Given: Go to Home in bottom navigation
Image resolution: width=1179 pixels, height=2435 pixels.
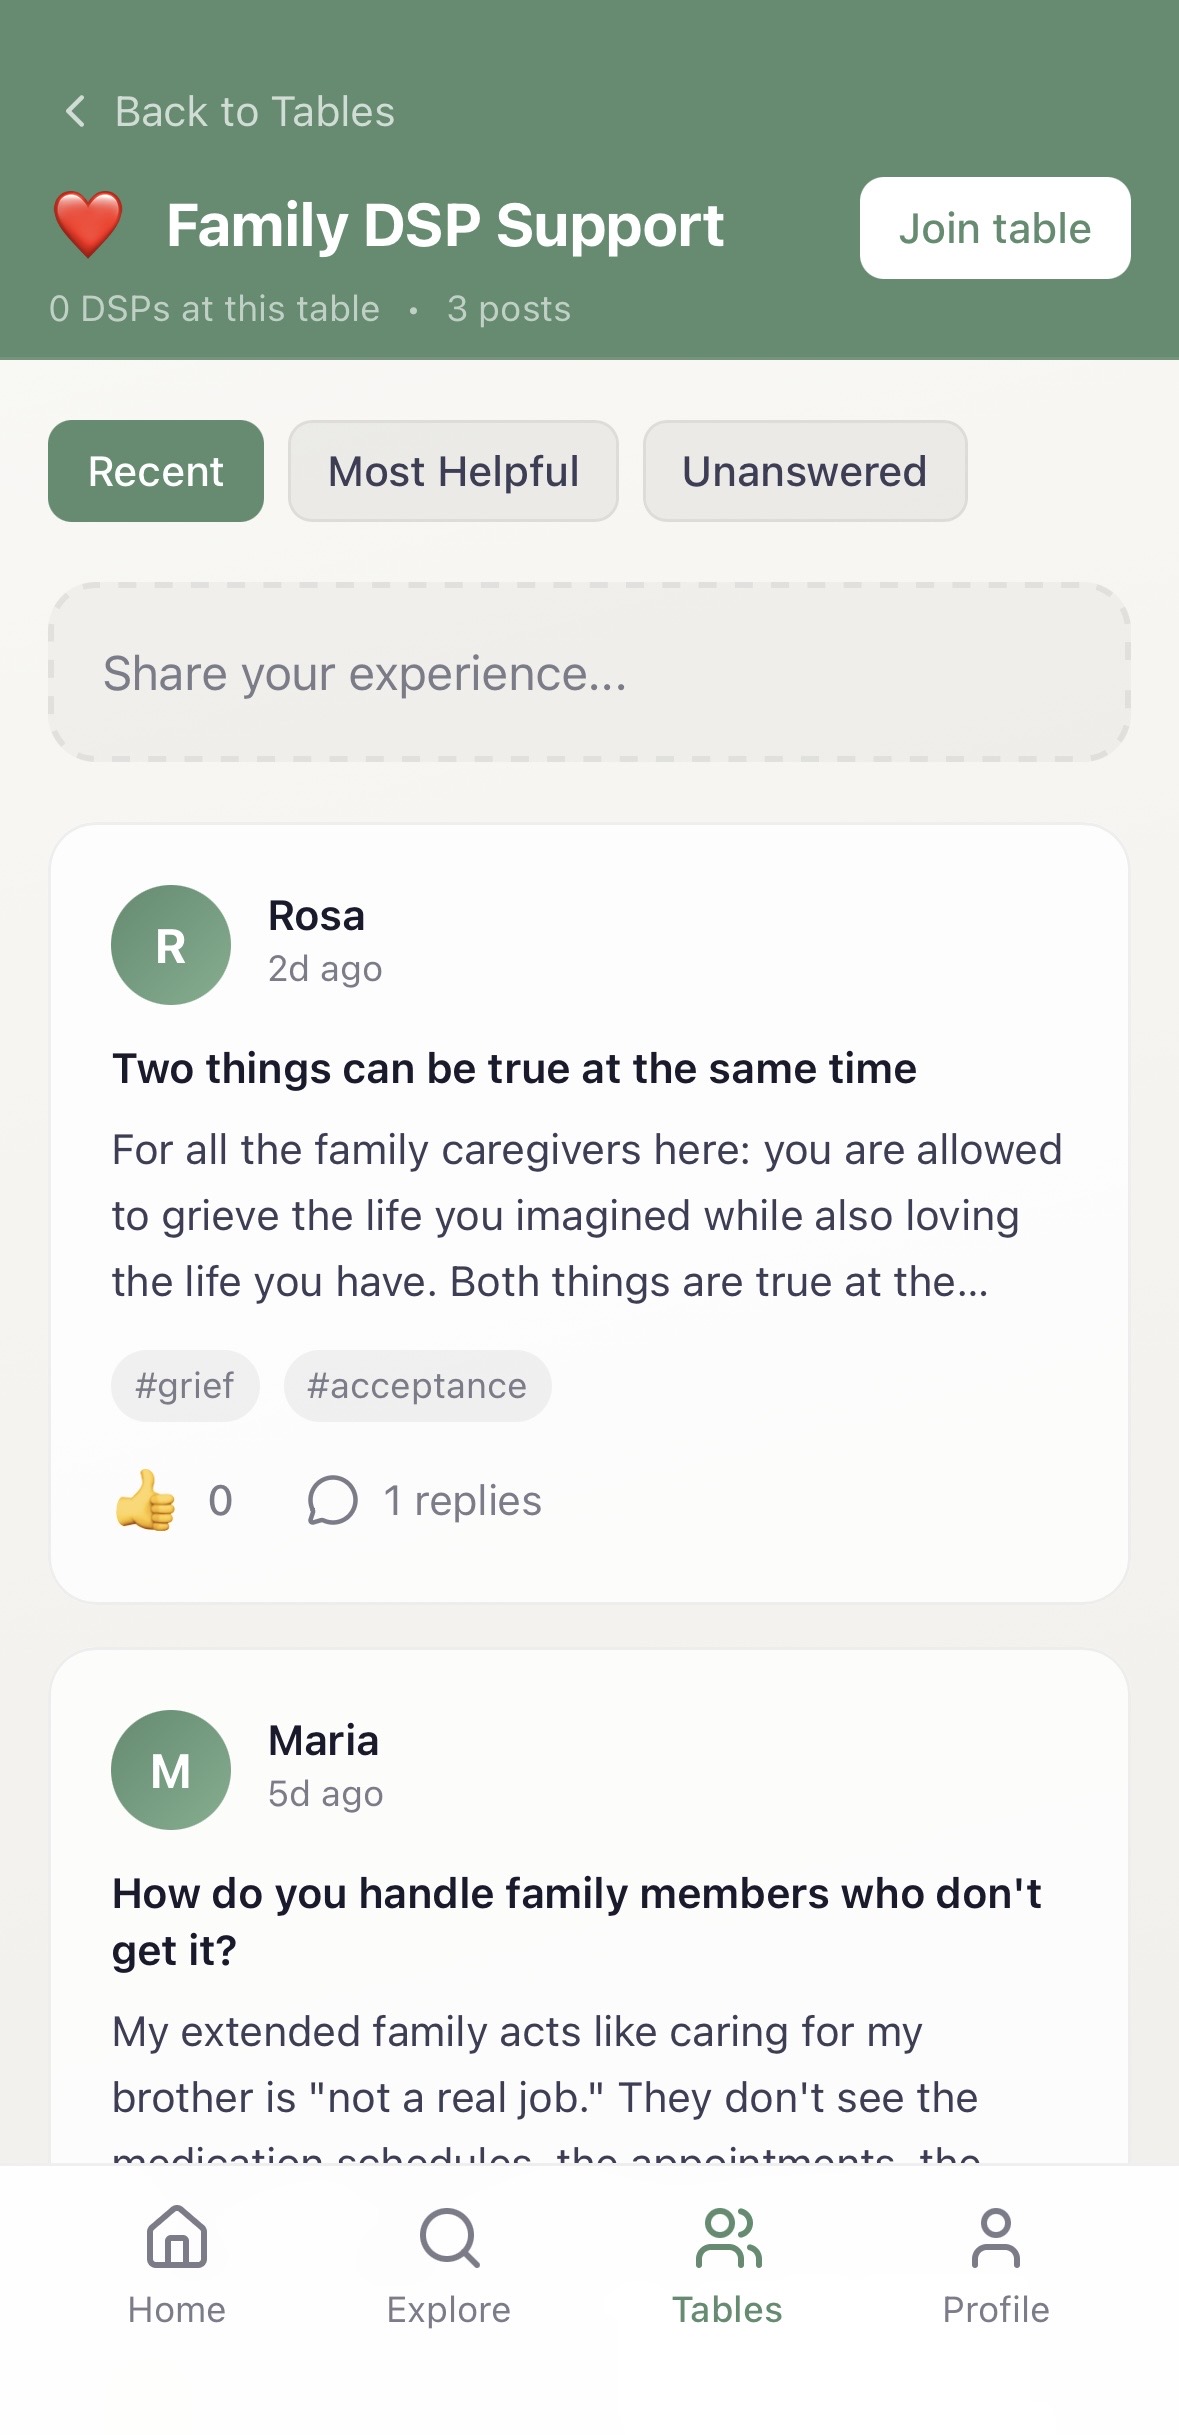Looking at the screenshot, I should (177, 2264).
